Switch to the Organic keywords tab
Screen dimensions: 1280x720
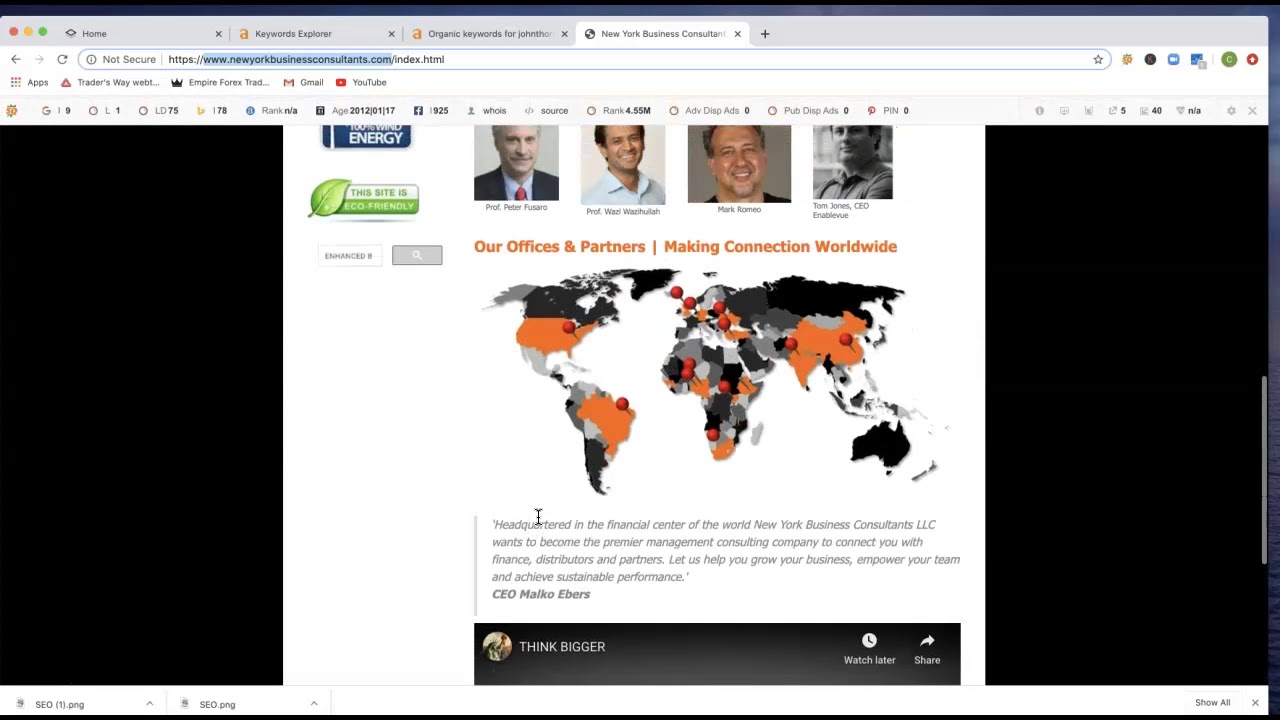point(489,33)
